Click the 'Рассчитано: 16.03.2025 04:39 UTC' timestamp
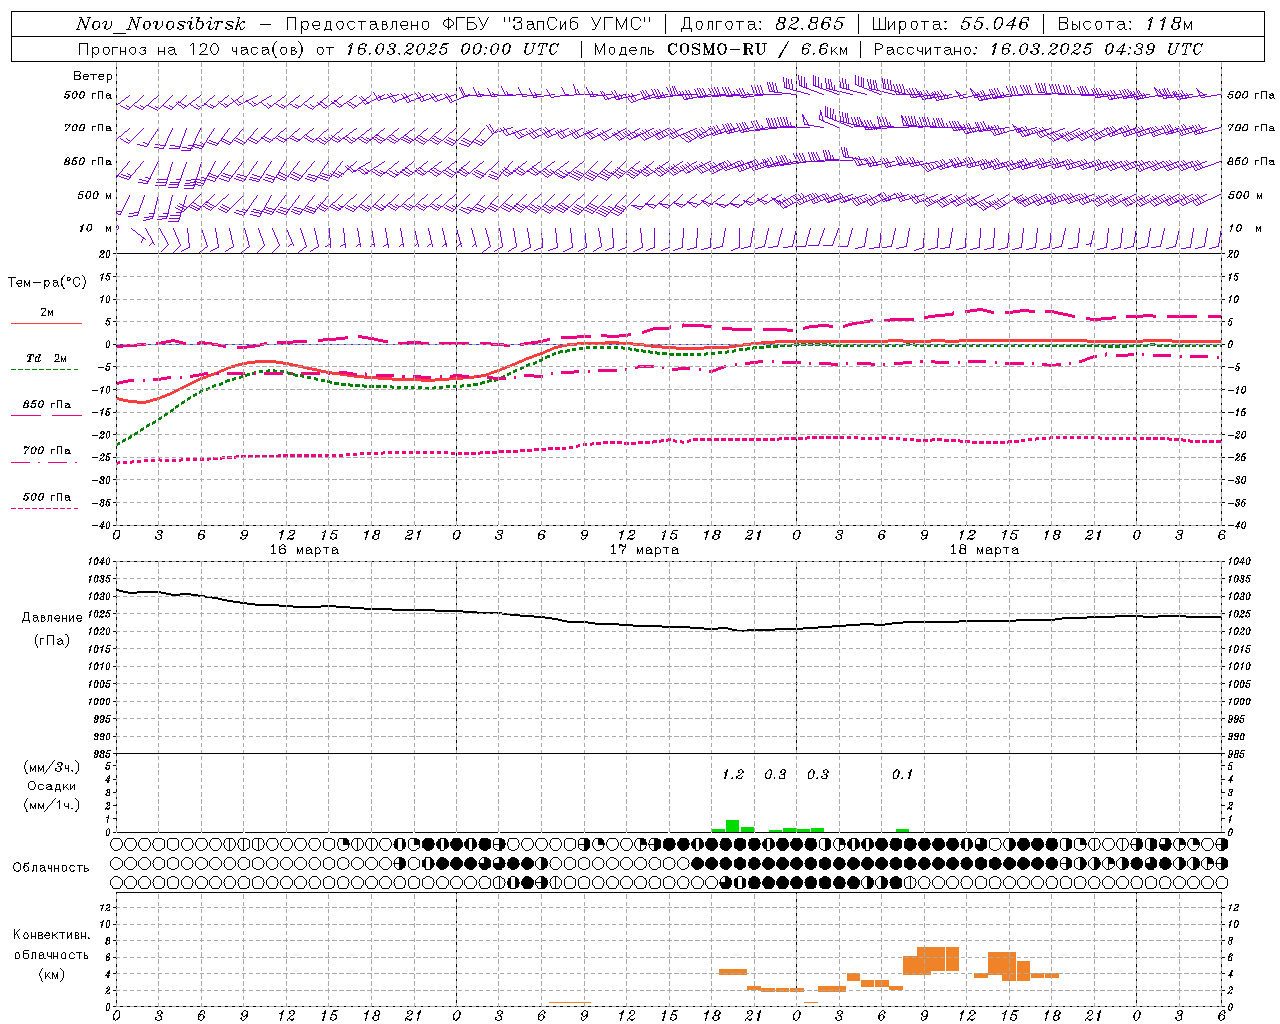Viewport: 1280px width, 1024px height. [x=1038, y=49]
